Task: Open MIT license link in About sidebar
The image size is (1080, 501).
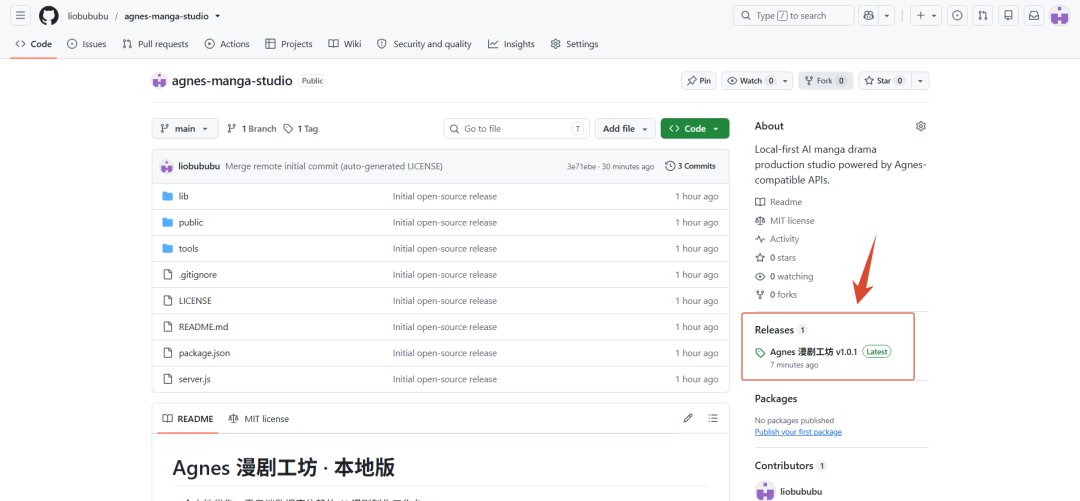Action: [785, 221]
